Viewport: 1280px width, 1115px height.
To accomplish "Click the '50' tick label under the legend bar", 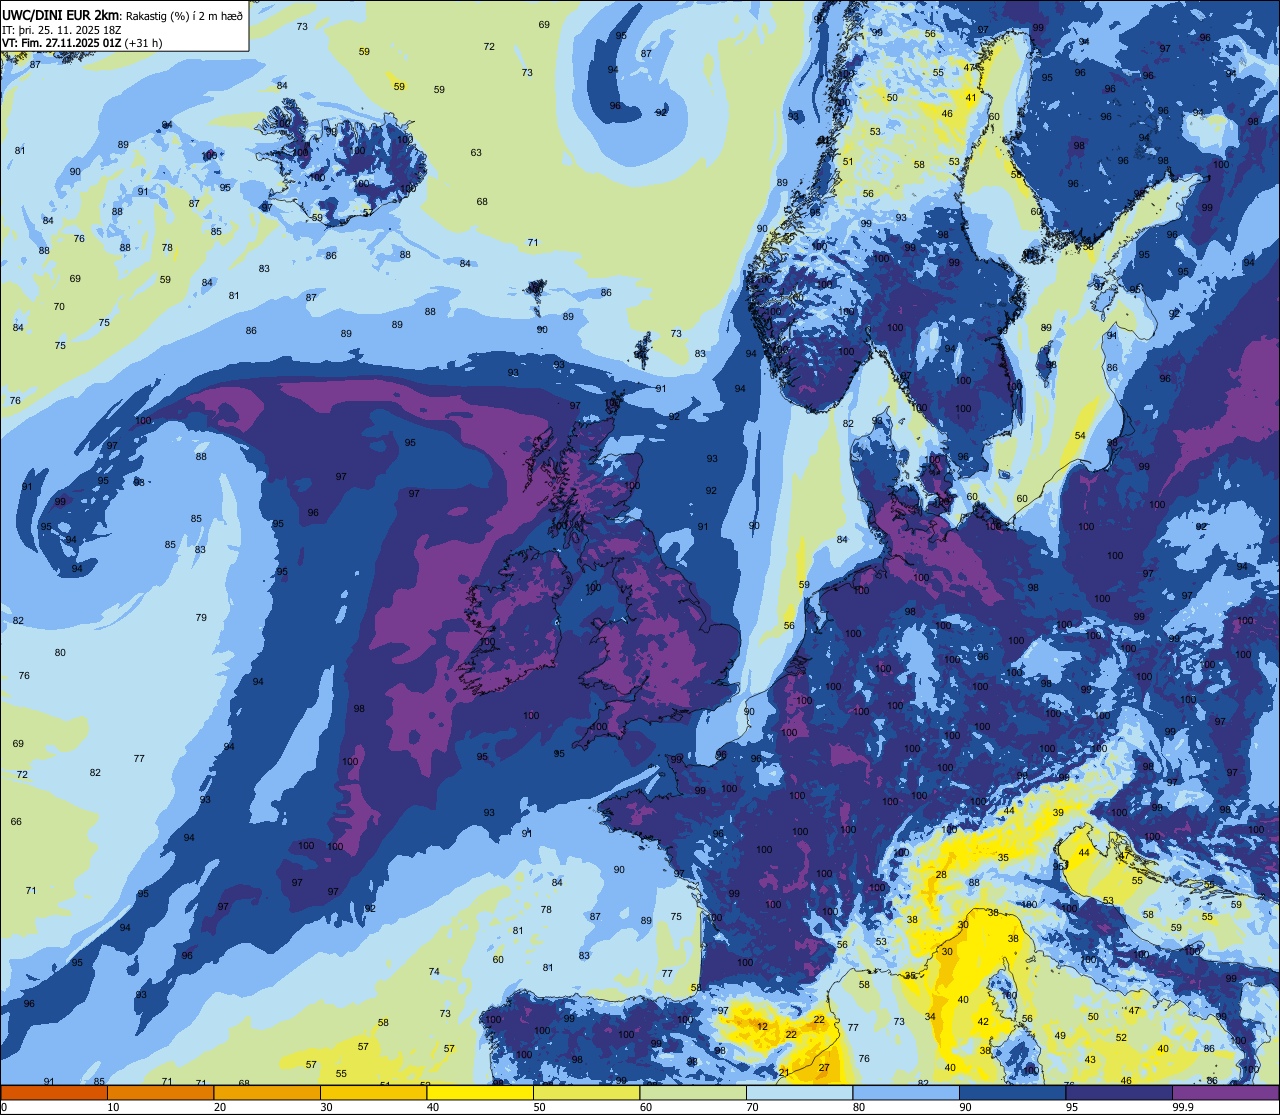I will [x=539, y=1107].
